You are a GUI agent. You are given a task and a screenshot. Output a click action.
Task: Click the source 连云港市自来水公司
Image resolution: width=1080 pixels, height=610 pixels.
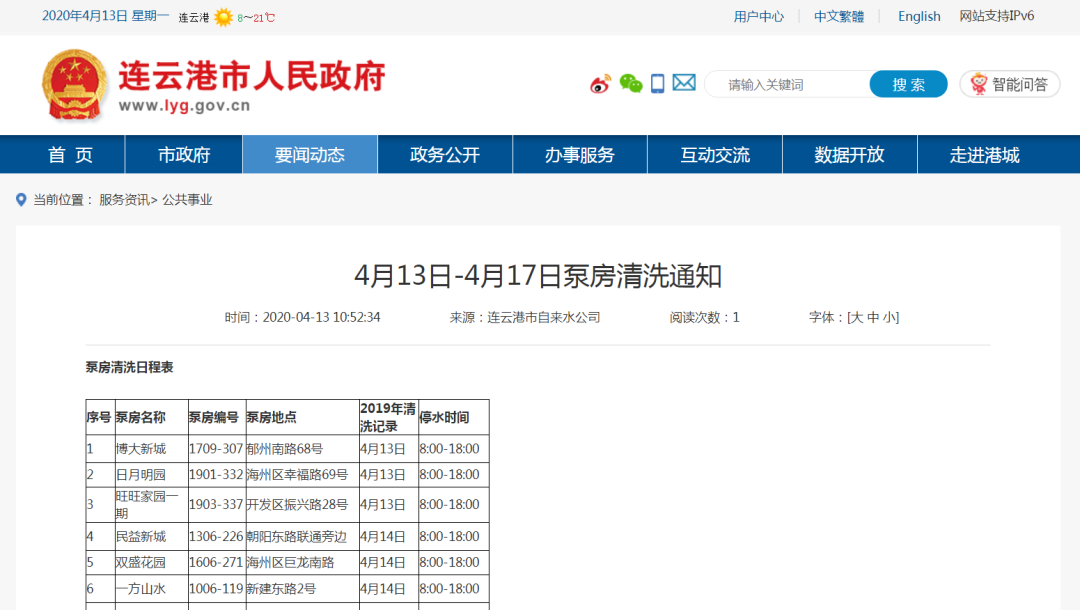click(x=544, y=317)
